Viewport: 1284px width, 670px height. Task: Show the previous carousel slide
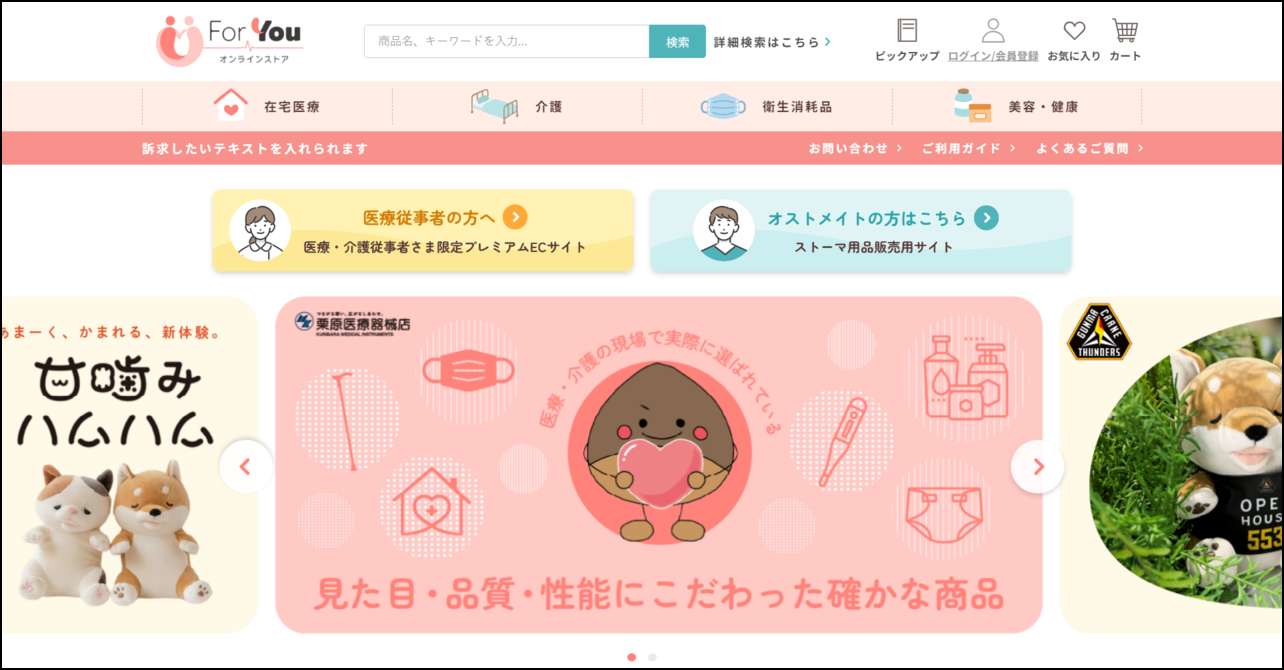[246, 466]
